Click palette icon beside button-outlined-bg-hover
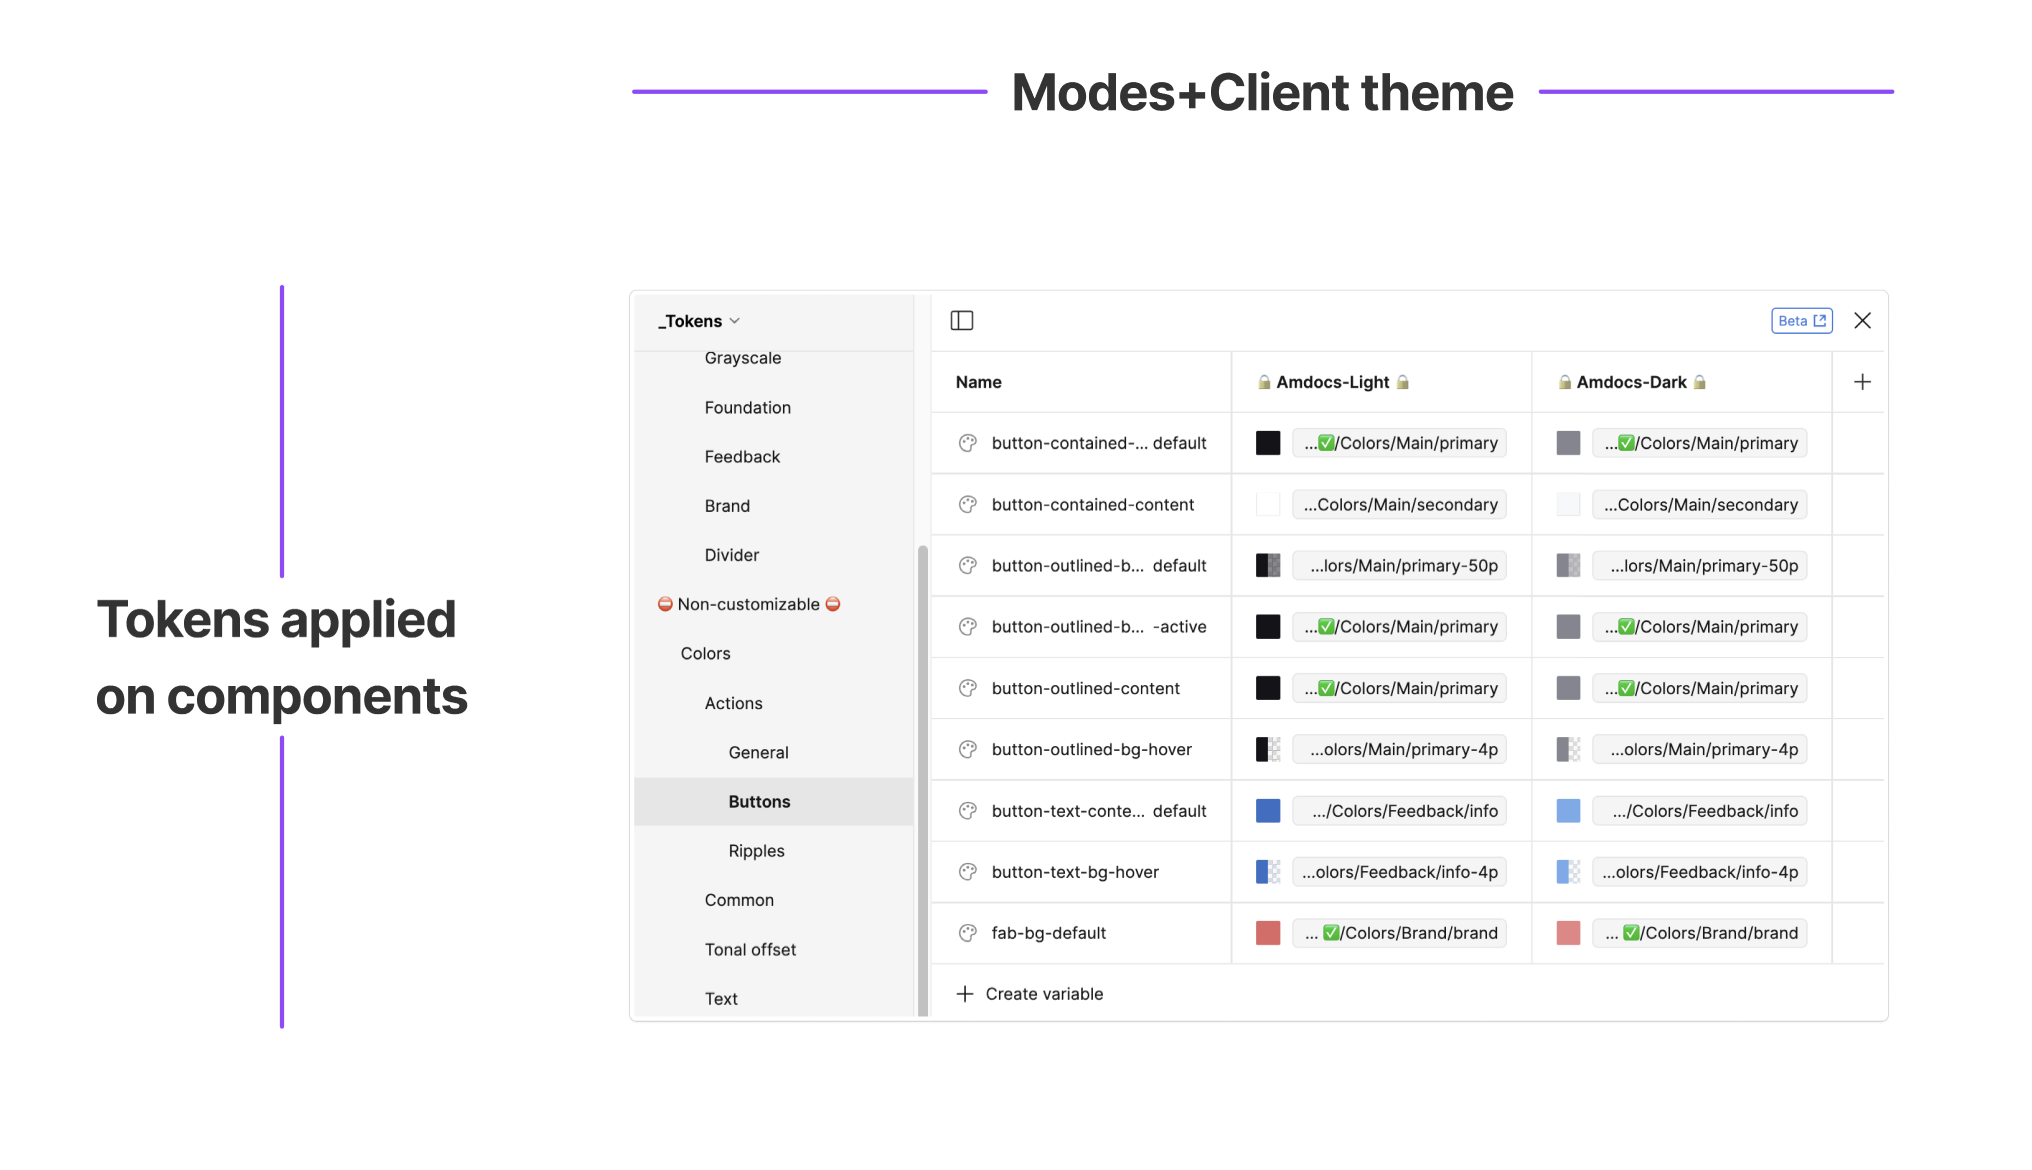 (967, 750)
